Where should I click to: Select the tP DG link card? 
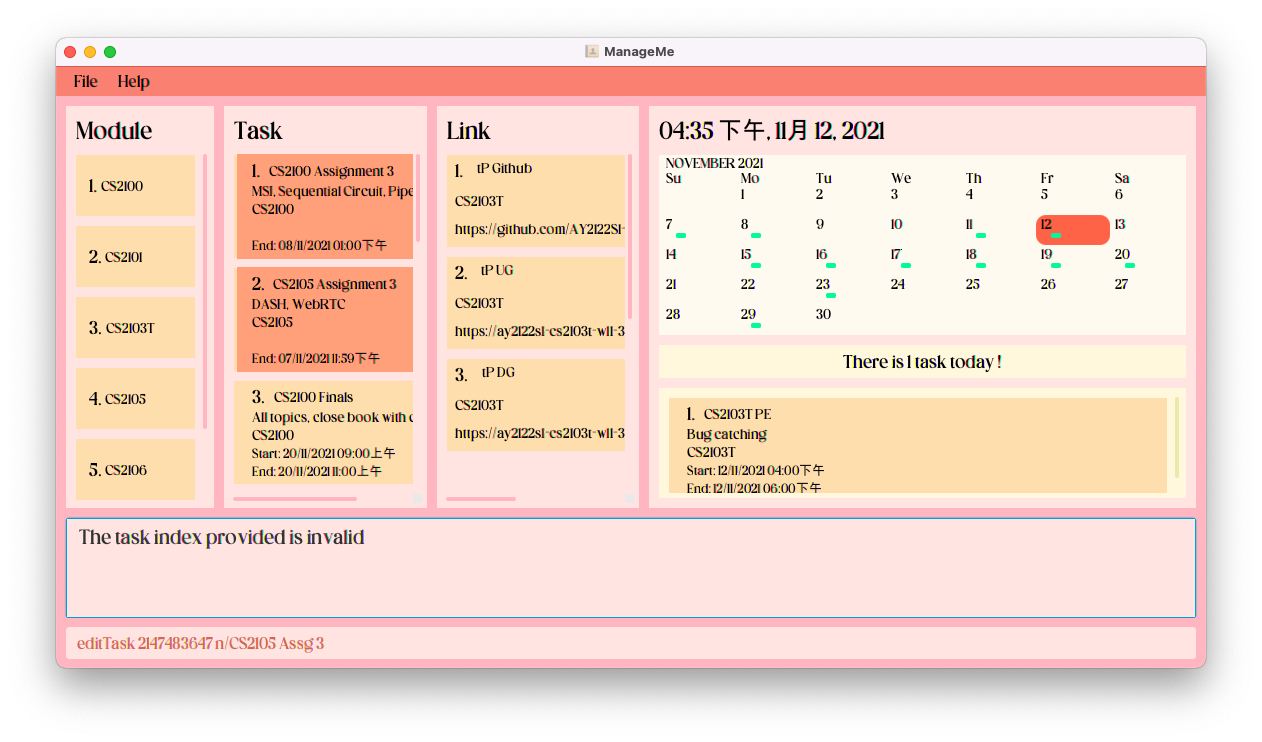click(x=535, y=405)
